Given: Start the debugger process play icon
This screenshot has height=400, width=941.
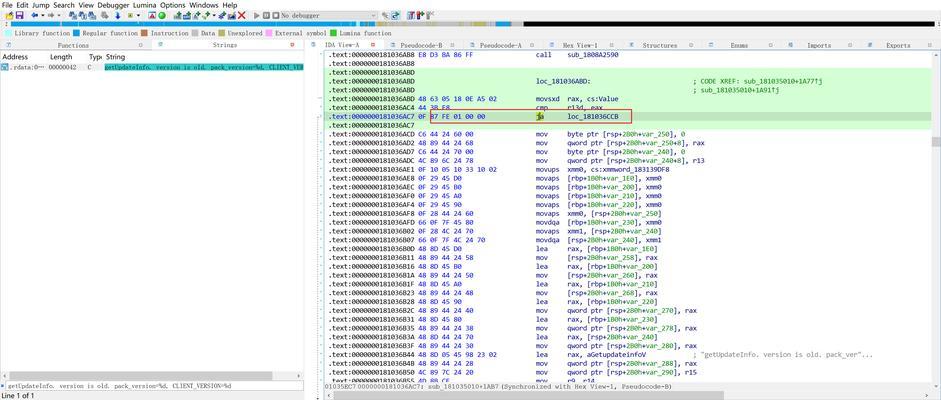Looking at the screenshot, I should [x=257, y=15].
